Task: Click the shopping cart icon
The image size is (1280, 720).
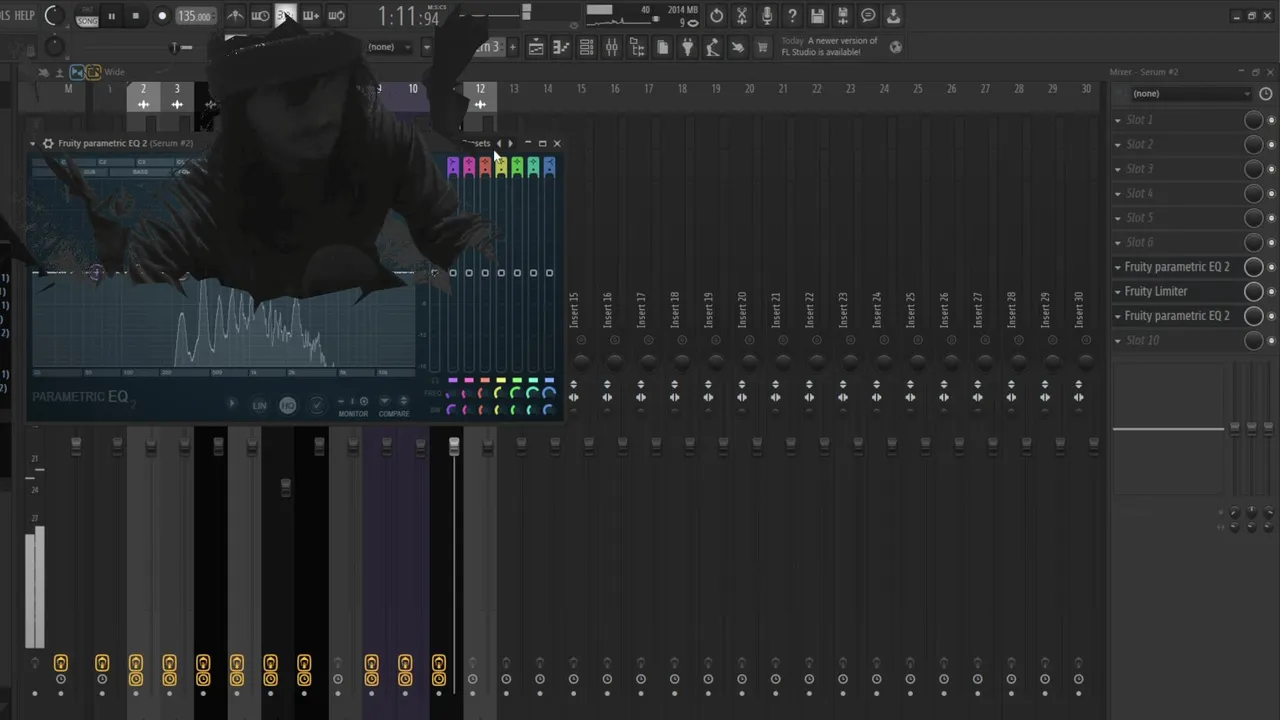Action: (x=763, y=47)
